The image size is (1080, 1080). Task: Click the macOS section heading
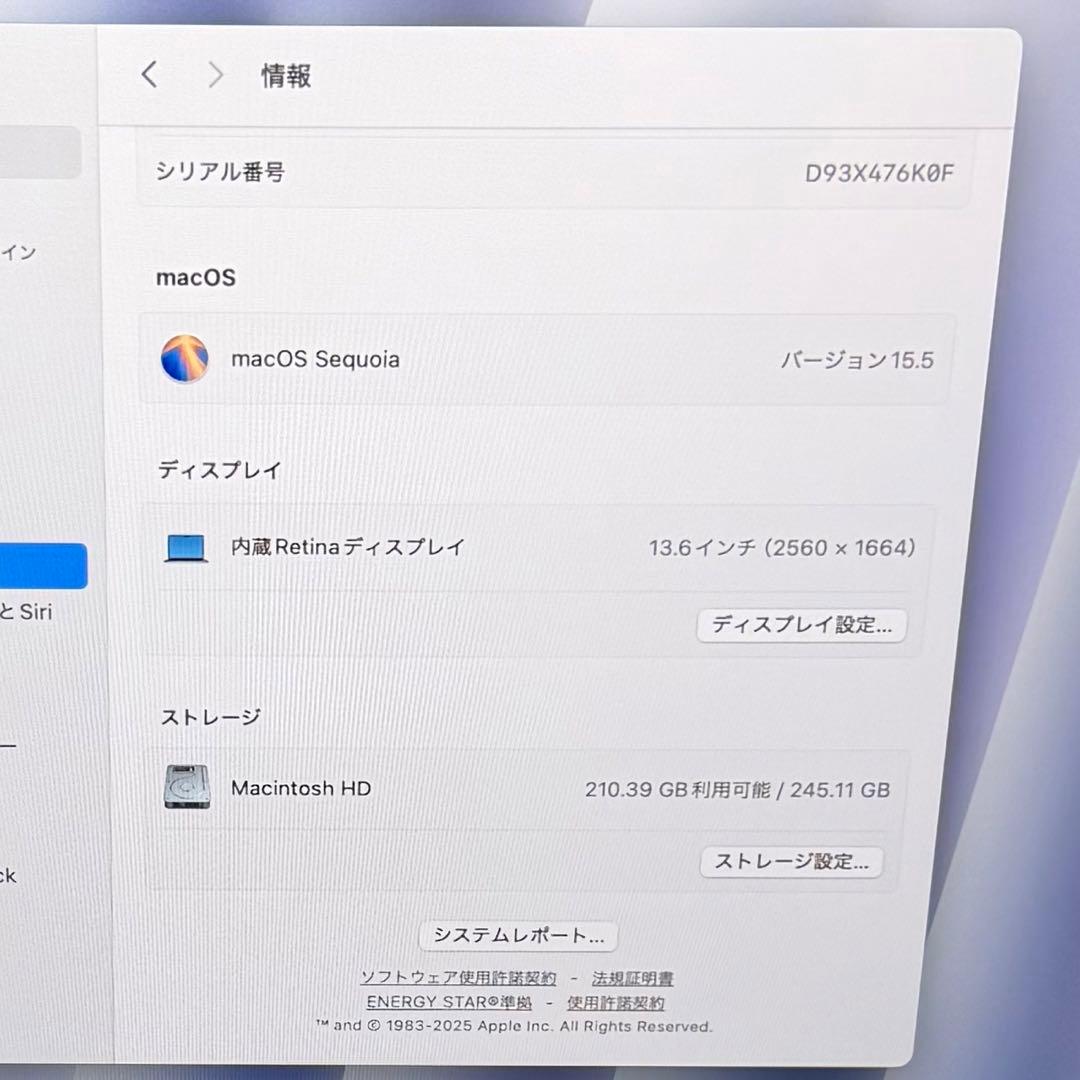[x=196, y=277]
